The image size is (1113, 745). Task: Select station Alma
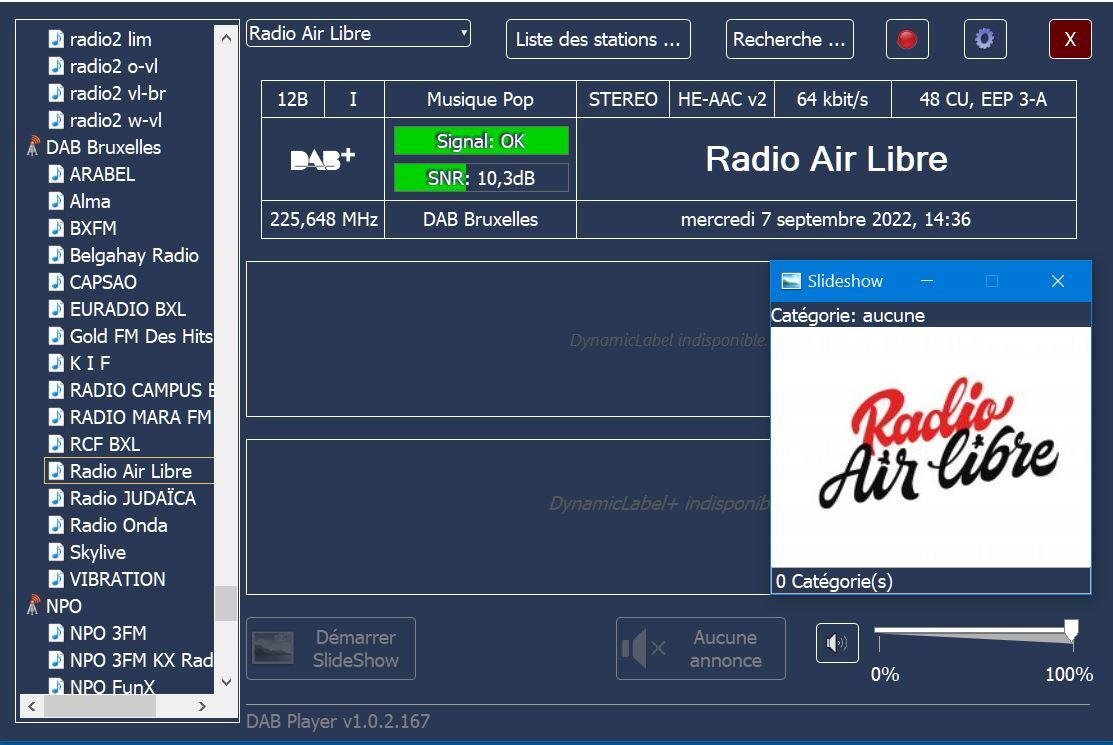pyautogui.click(x=89, y=201)
